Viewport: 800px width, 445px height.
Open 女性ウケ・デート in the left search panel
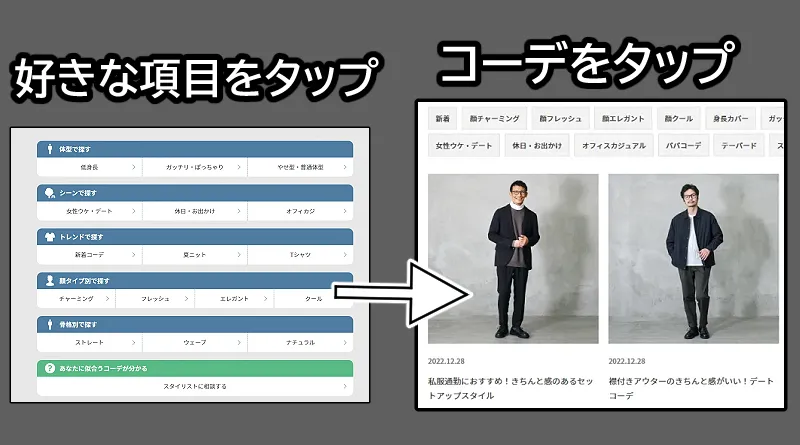[x=89, y=211]
